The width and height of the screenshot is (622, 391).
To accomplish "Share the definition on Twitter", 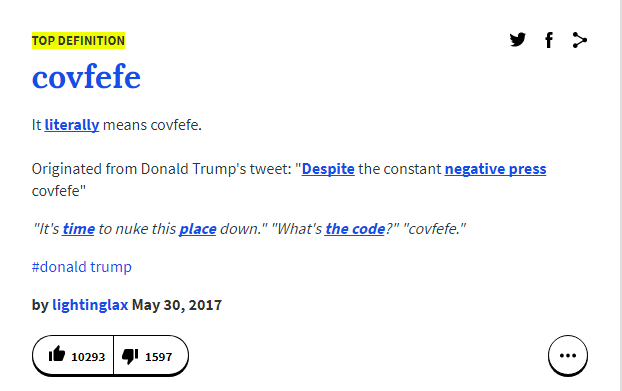I will pyautogui.click(x=518, y=40).
